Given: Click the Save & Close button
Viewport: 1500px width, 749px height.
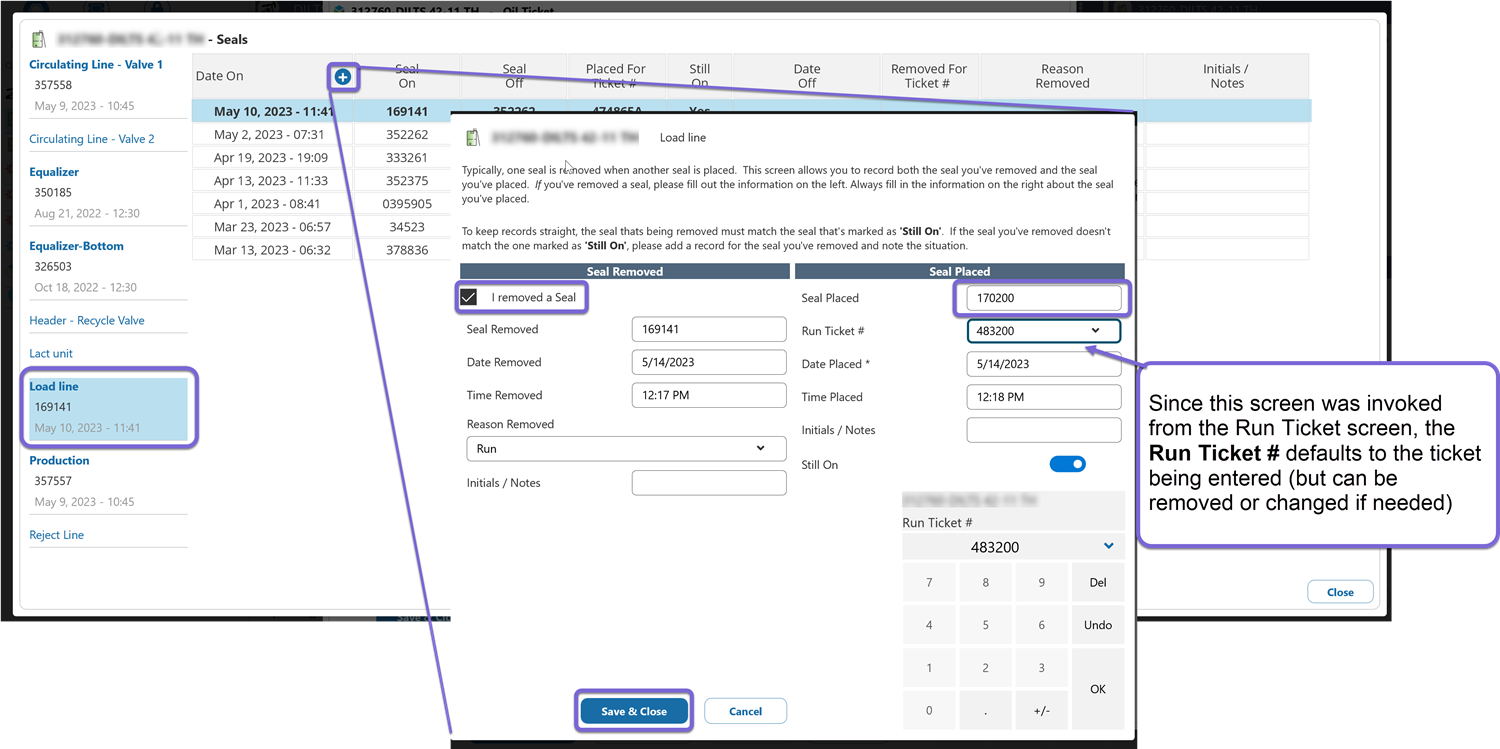Looking at the screenshot, I should pos(634,711).
